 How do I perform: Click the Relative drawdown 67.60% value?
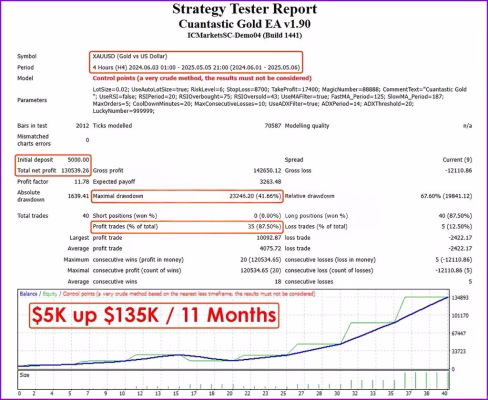(x=446, y=196)
